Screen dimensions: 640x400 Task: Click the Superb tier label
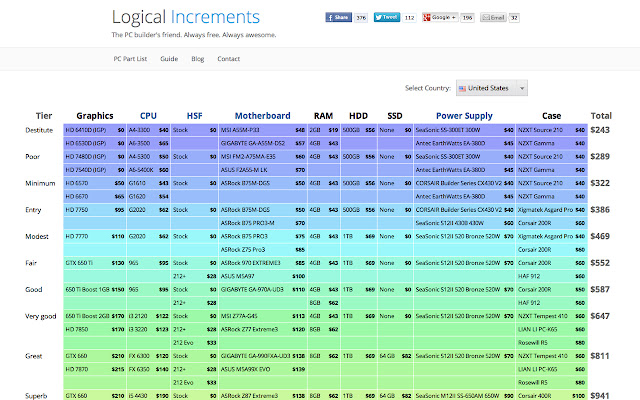[x=36, y=396]
